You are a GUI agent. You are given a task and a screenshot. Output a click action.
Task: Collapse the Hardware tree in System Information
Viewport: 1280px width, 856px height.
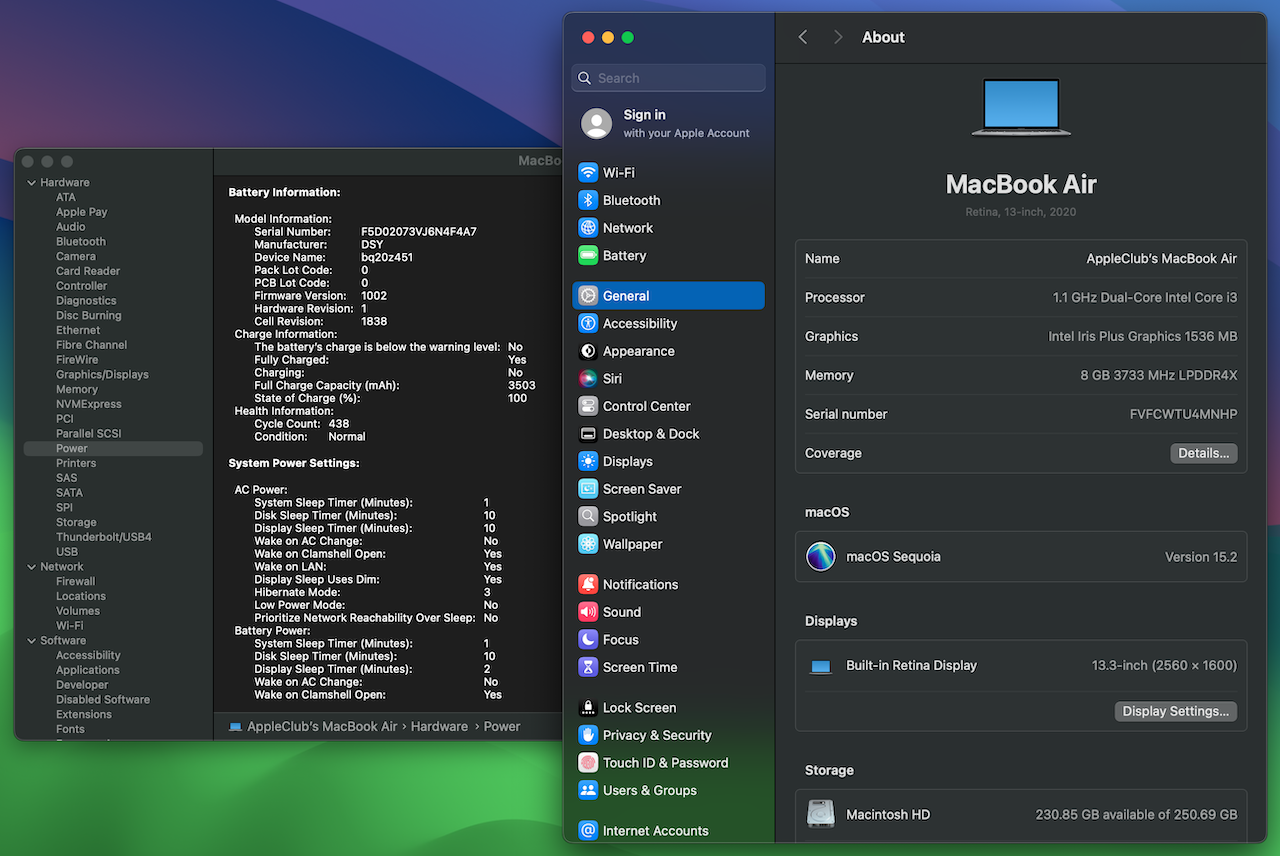32,183
